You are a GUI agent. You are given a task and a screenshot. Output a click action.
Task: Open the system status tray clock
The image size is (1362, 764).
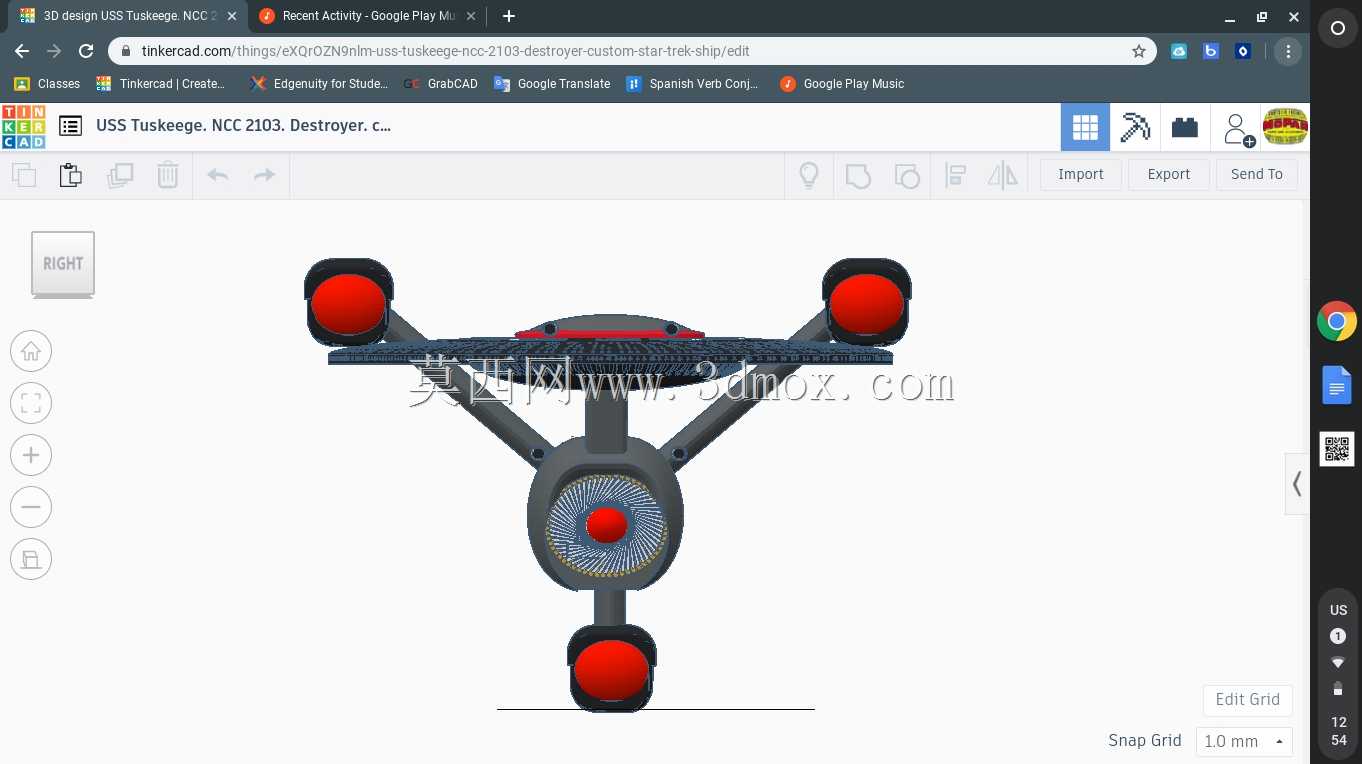1338,675
